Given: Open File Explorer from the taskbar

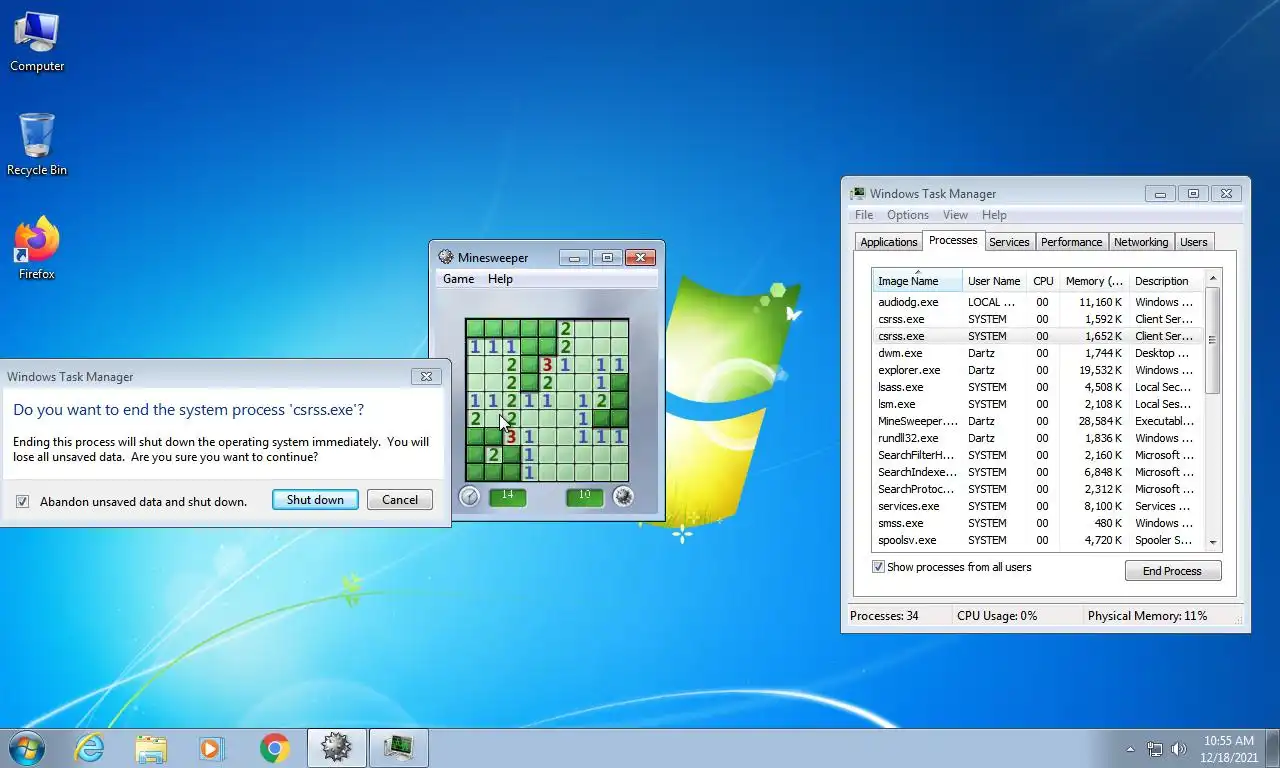Looking at the screenshot, I should (151, 748).
